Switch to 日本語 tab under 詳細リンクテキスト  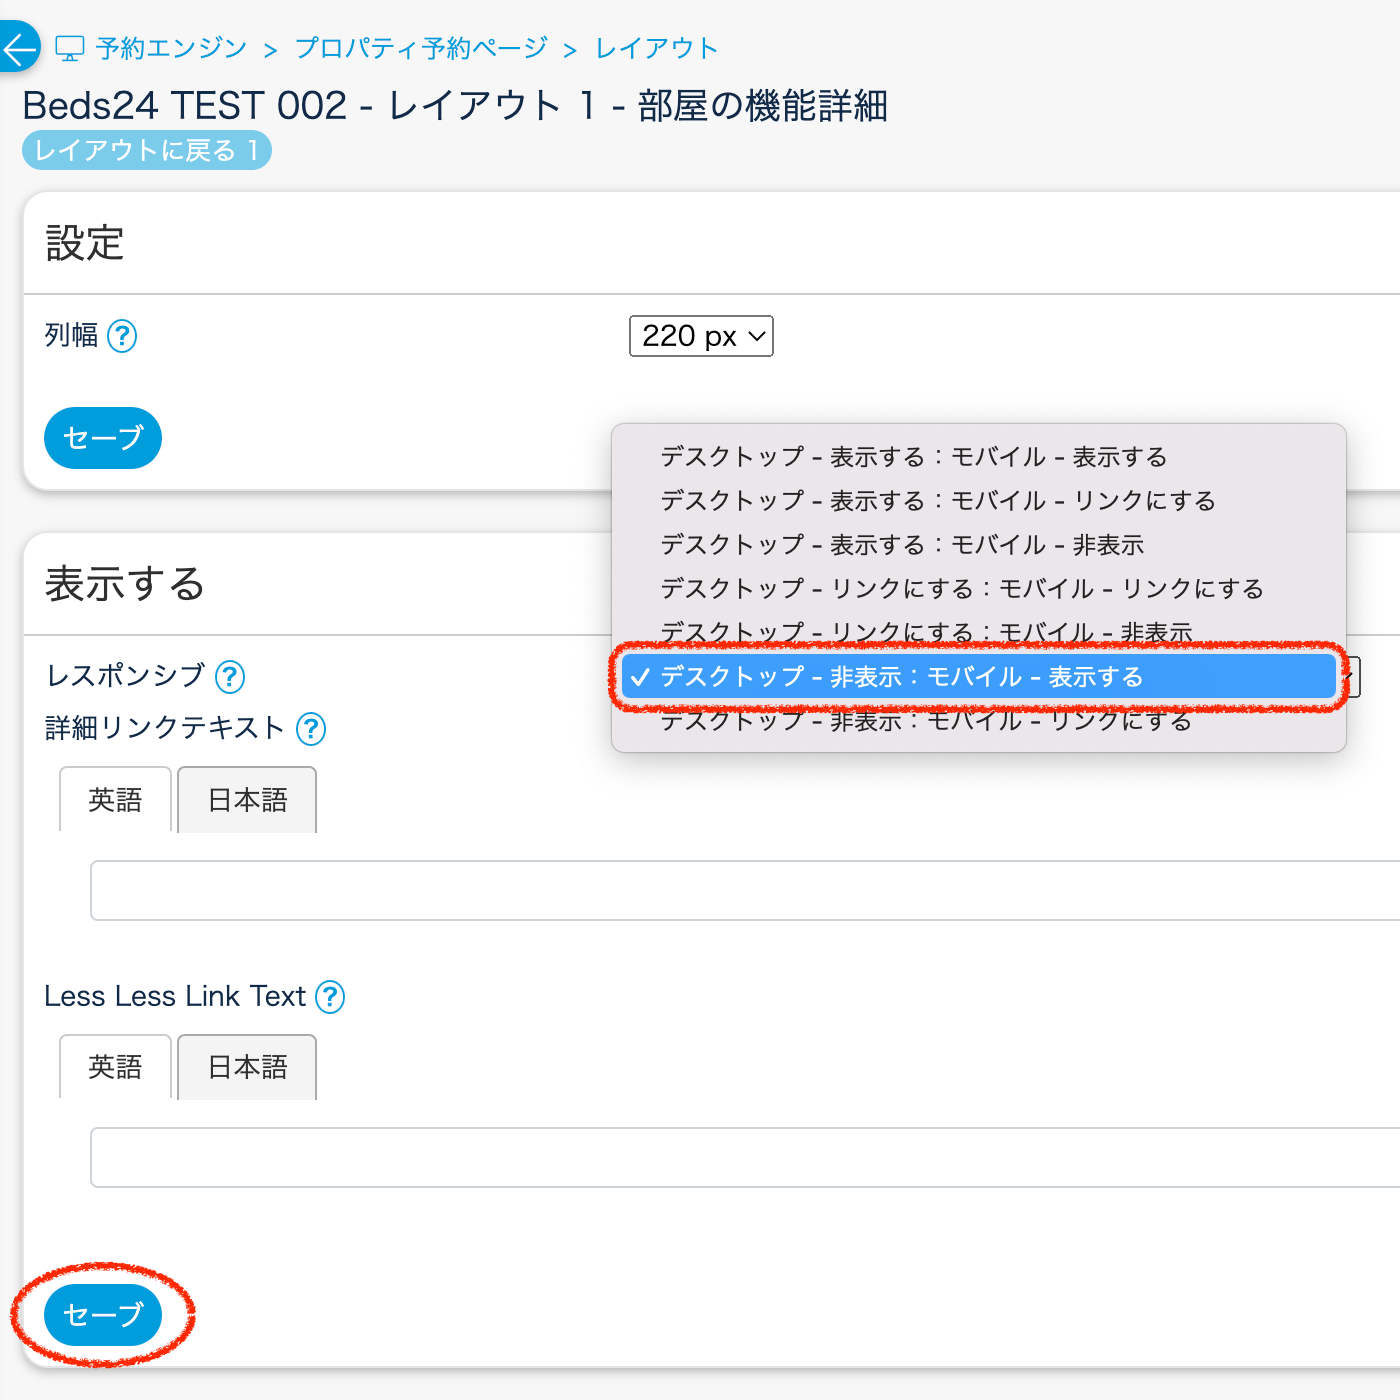[x=247, y=800]
